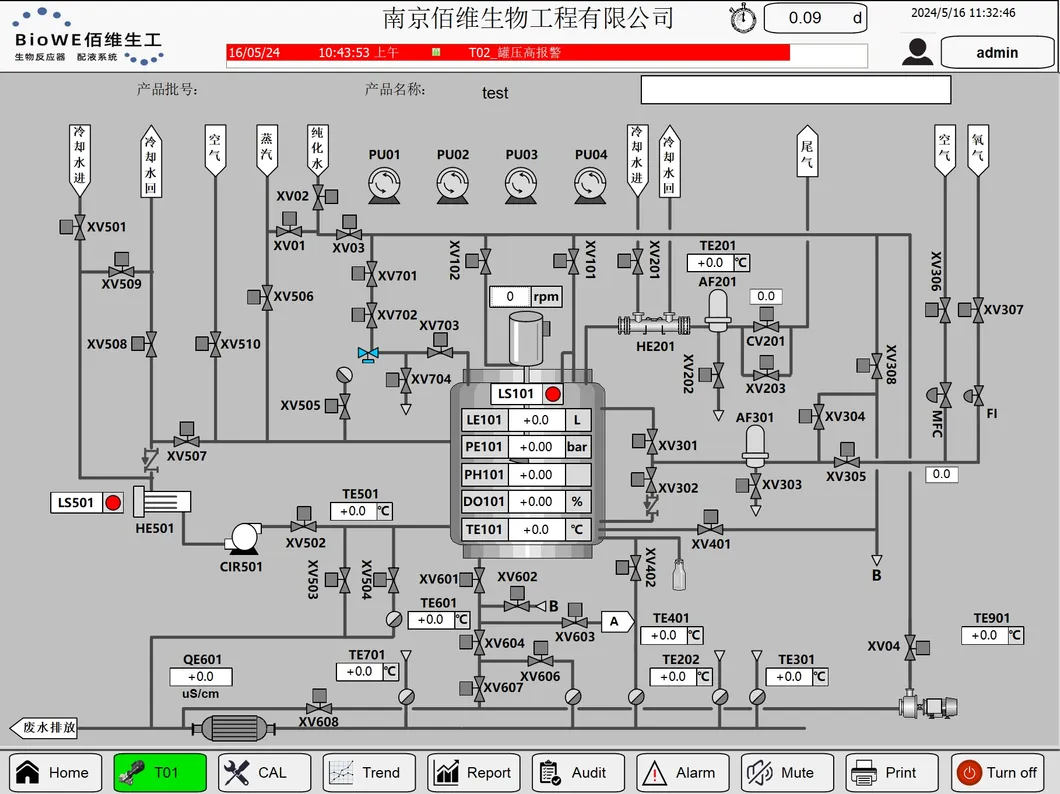Open the Home screen tab
1060x794 pixels.
[x=55, y=772]
